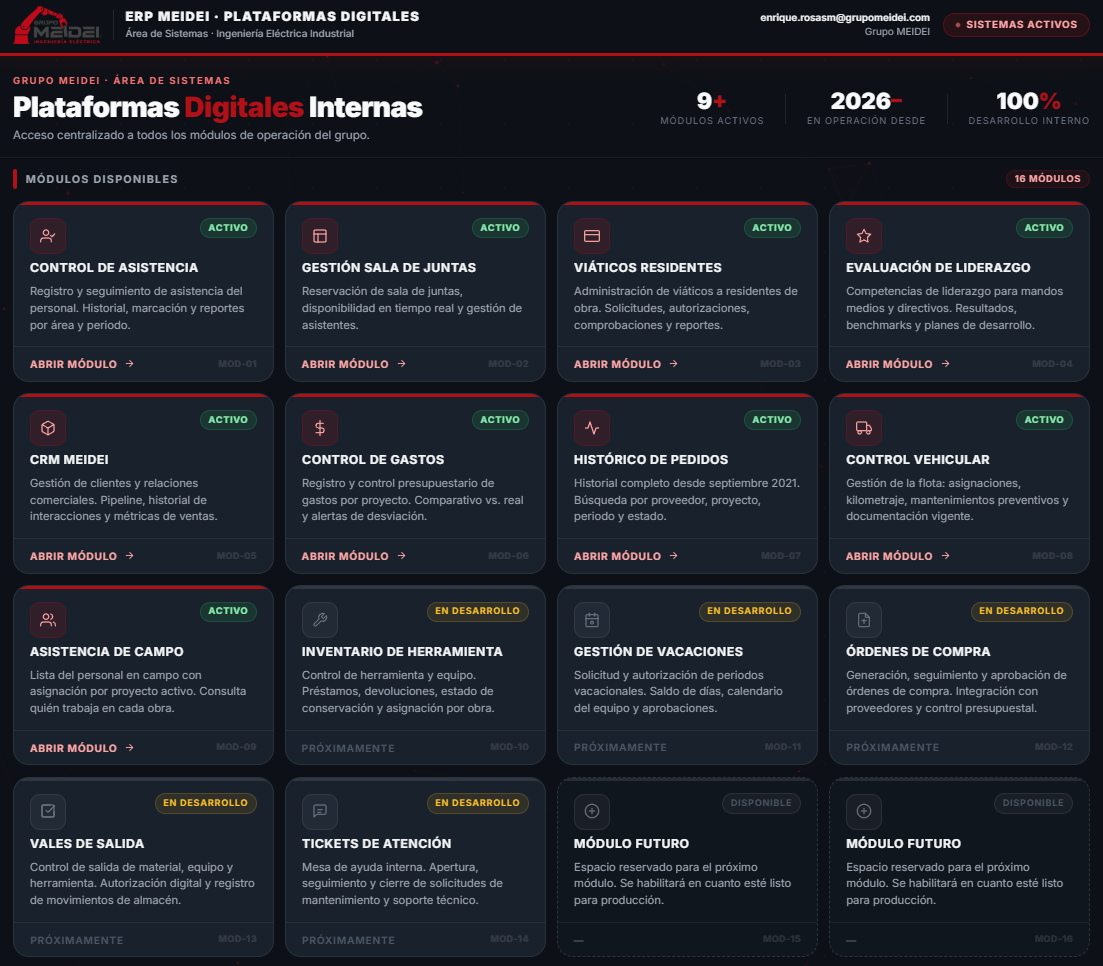
Task: Click Disponible badge on MOD-16 card
Action: coord(1033,803)
